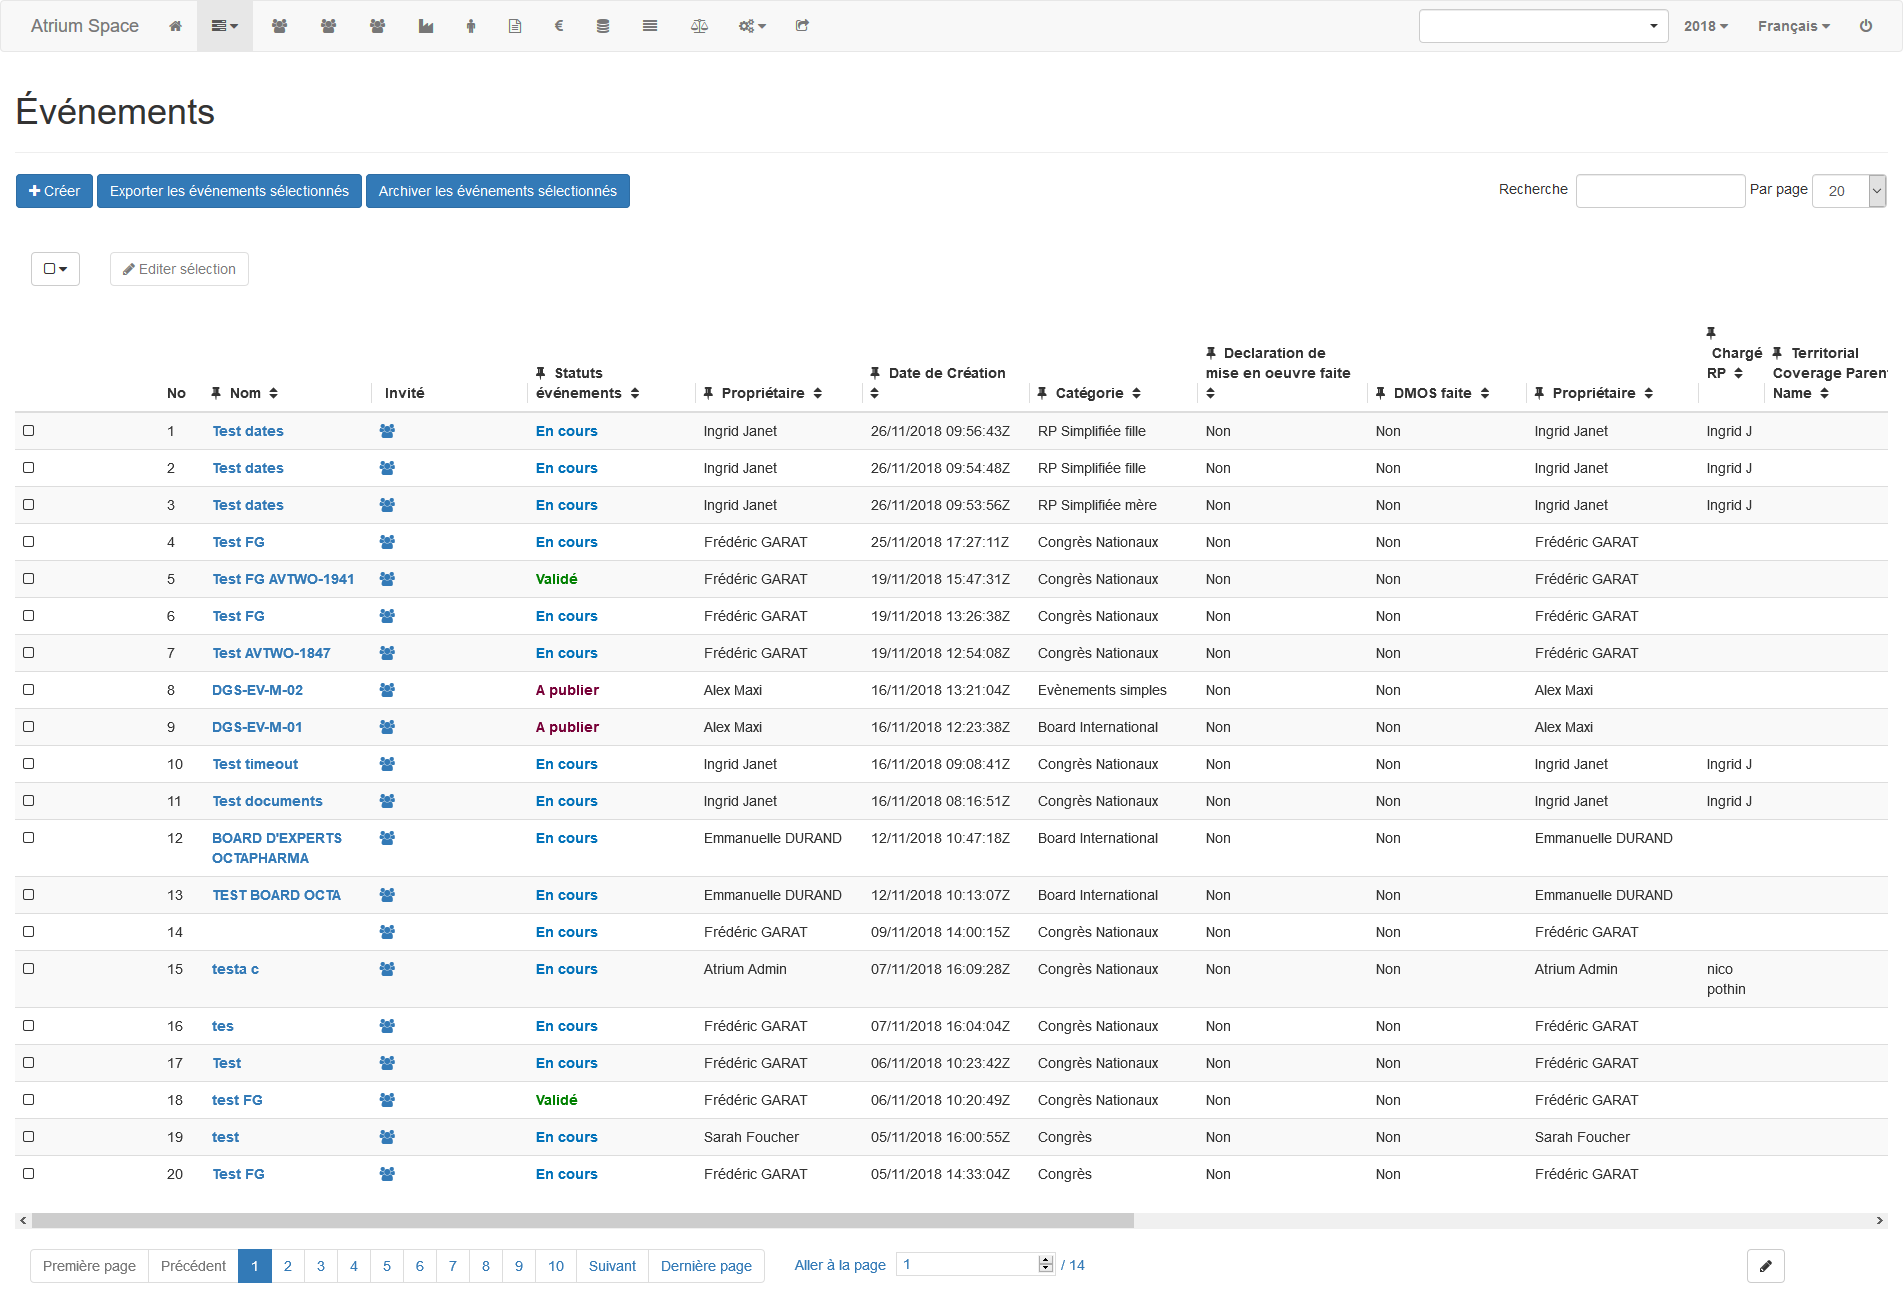Go to the home page icon
The width and height of the screenshot is (1903, 1303).
click(x=175, y=26)
